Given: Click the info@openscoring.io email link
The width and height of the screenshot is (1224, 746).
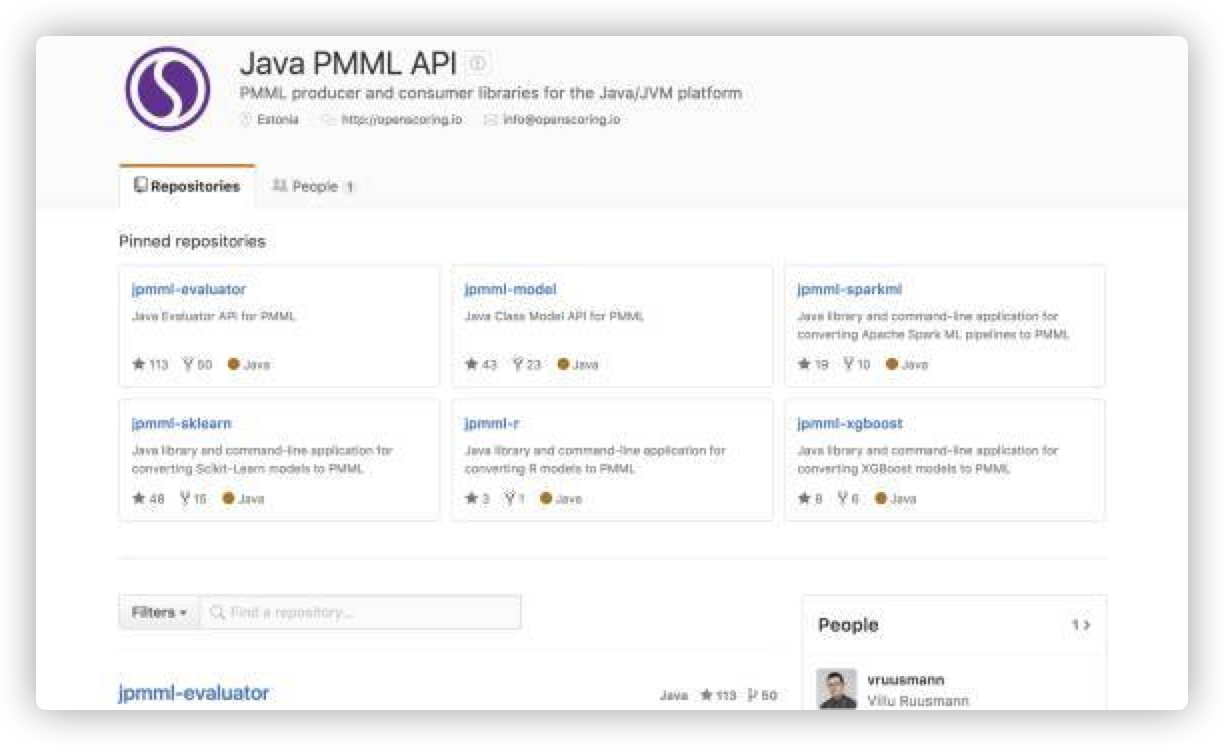Looking at the screenshot, I should (x=560, y=120).
